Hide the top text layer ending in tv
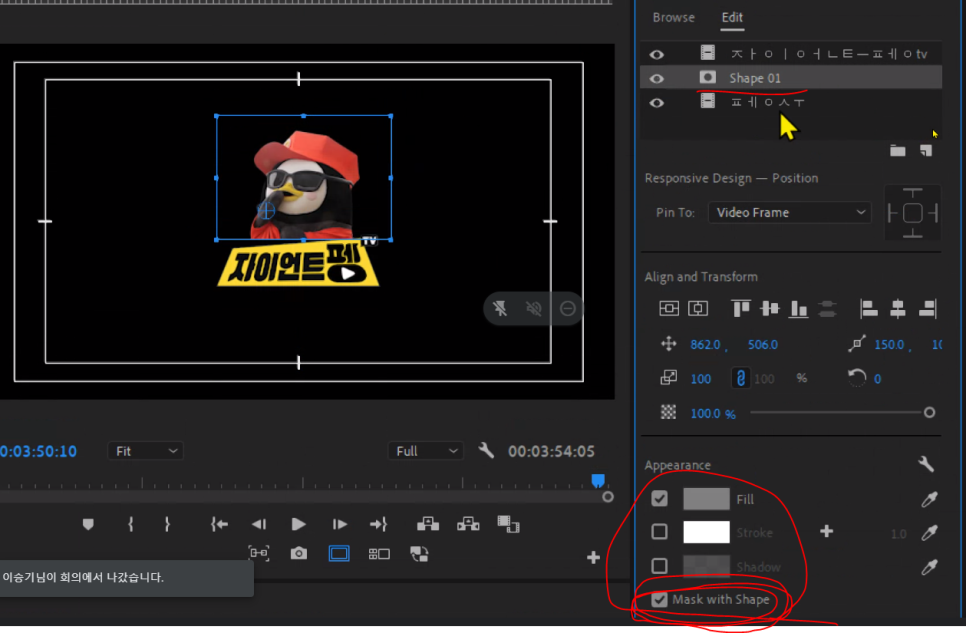This screenshot has height=633, width=966. 657,54
